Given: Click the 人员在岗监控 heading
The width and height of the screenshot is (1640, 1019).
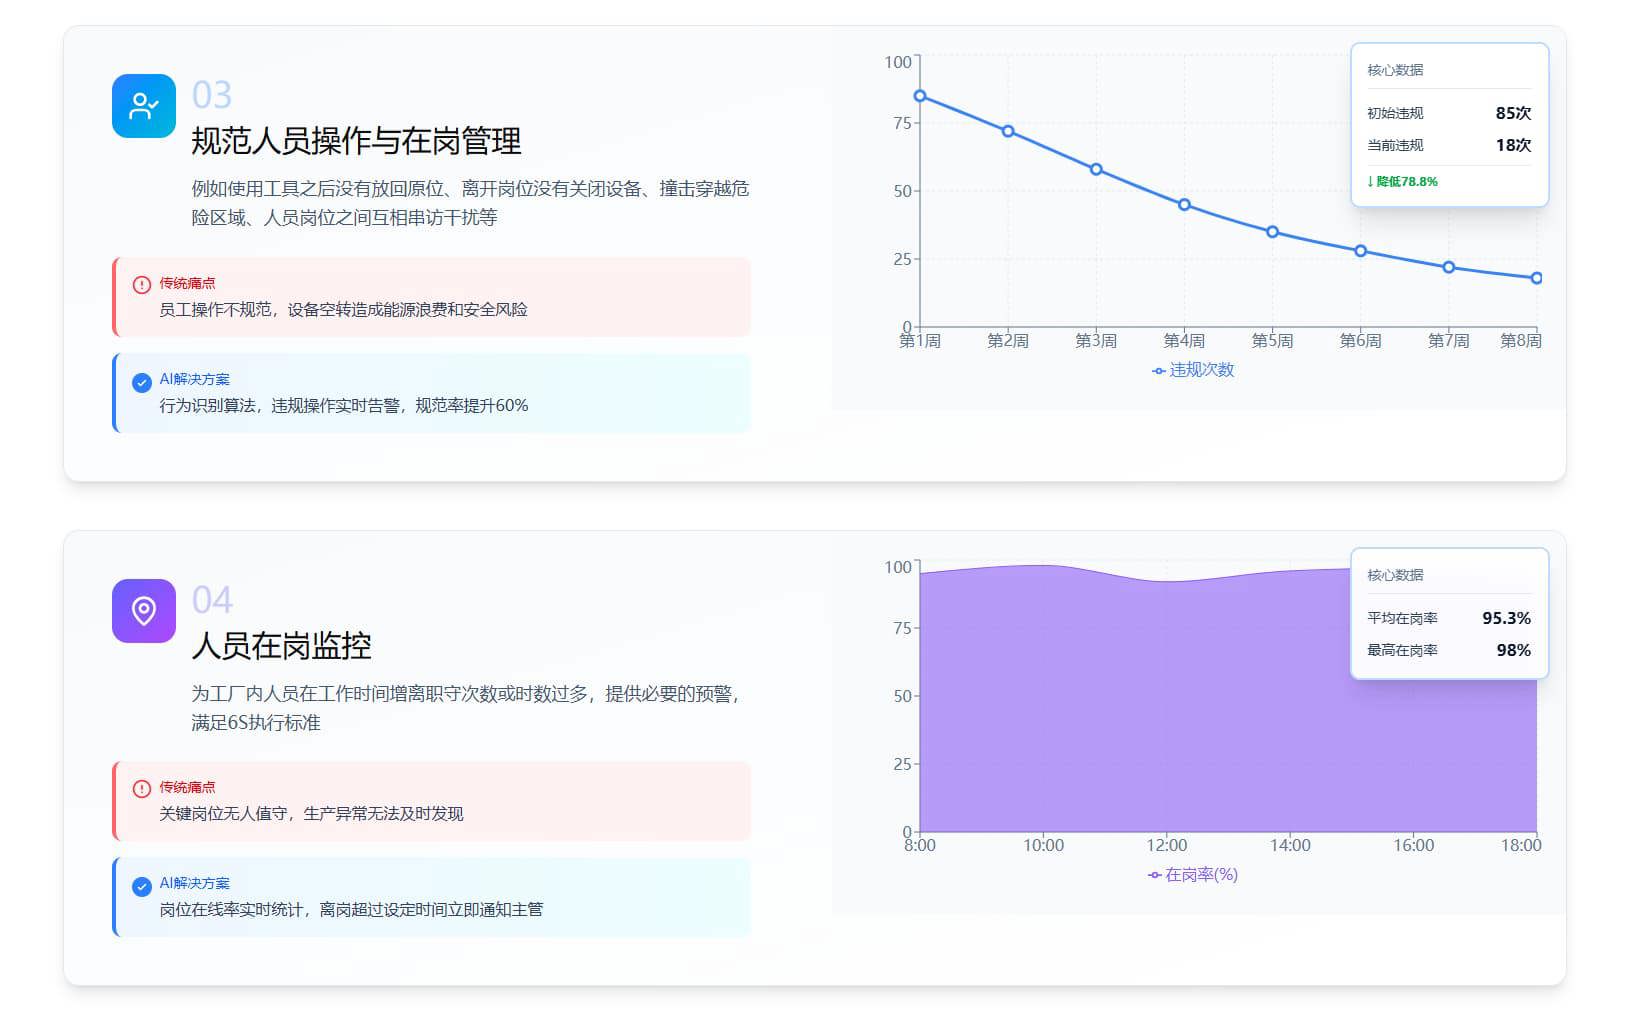Looking at the screenshot, I should tap(281, 646).
